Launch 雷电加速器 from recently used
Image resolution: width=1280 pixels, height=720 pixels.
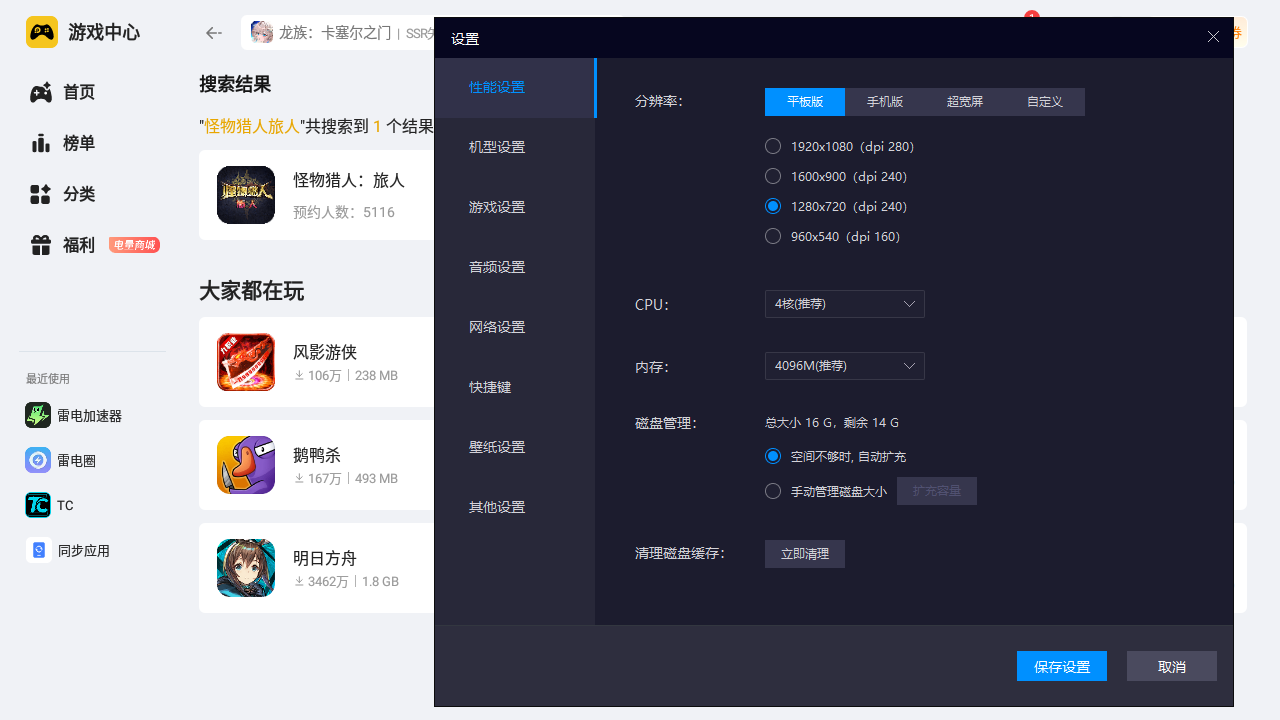(38, 416)
